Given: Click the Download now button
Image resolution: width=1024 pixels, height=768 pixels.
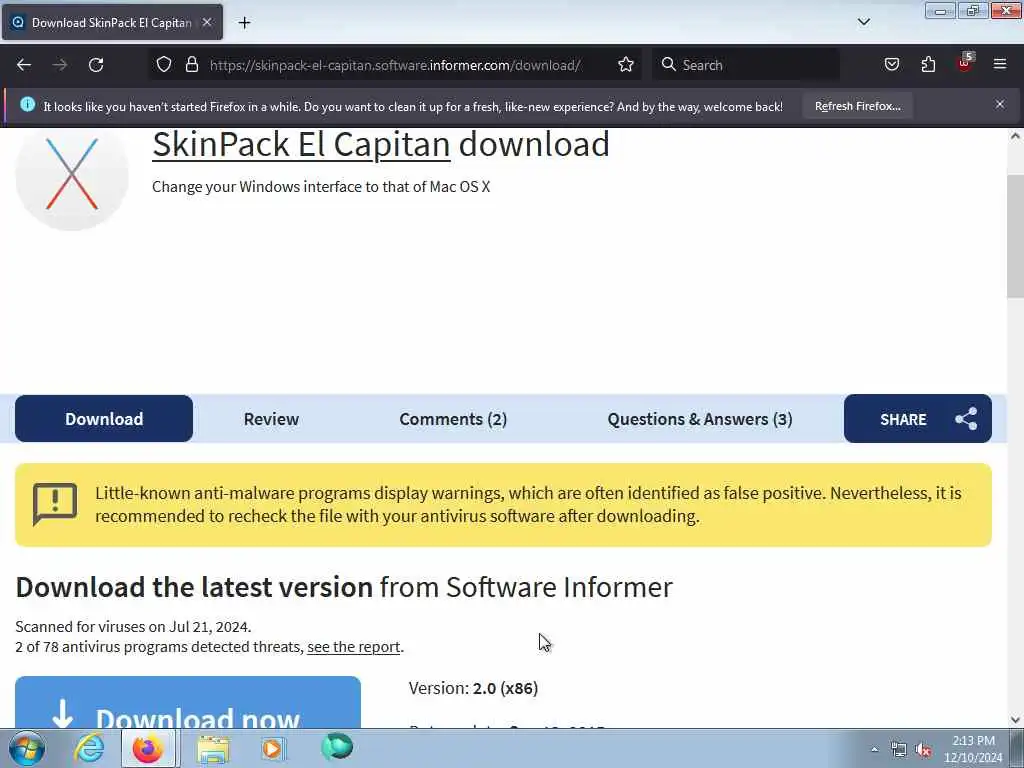Looking at the screenshot, I should (188, 703).
